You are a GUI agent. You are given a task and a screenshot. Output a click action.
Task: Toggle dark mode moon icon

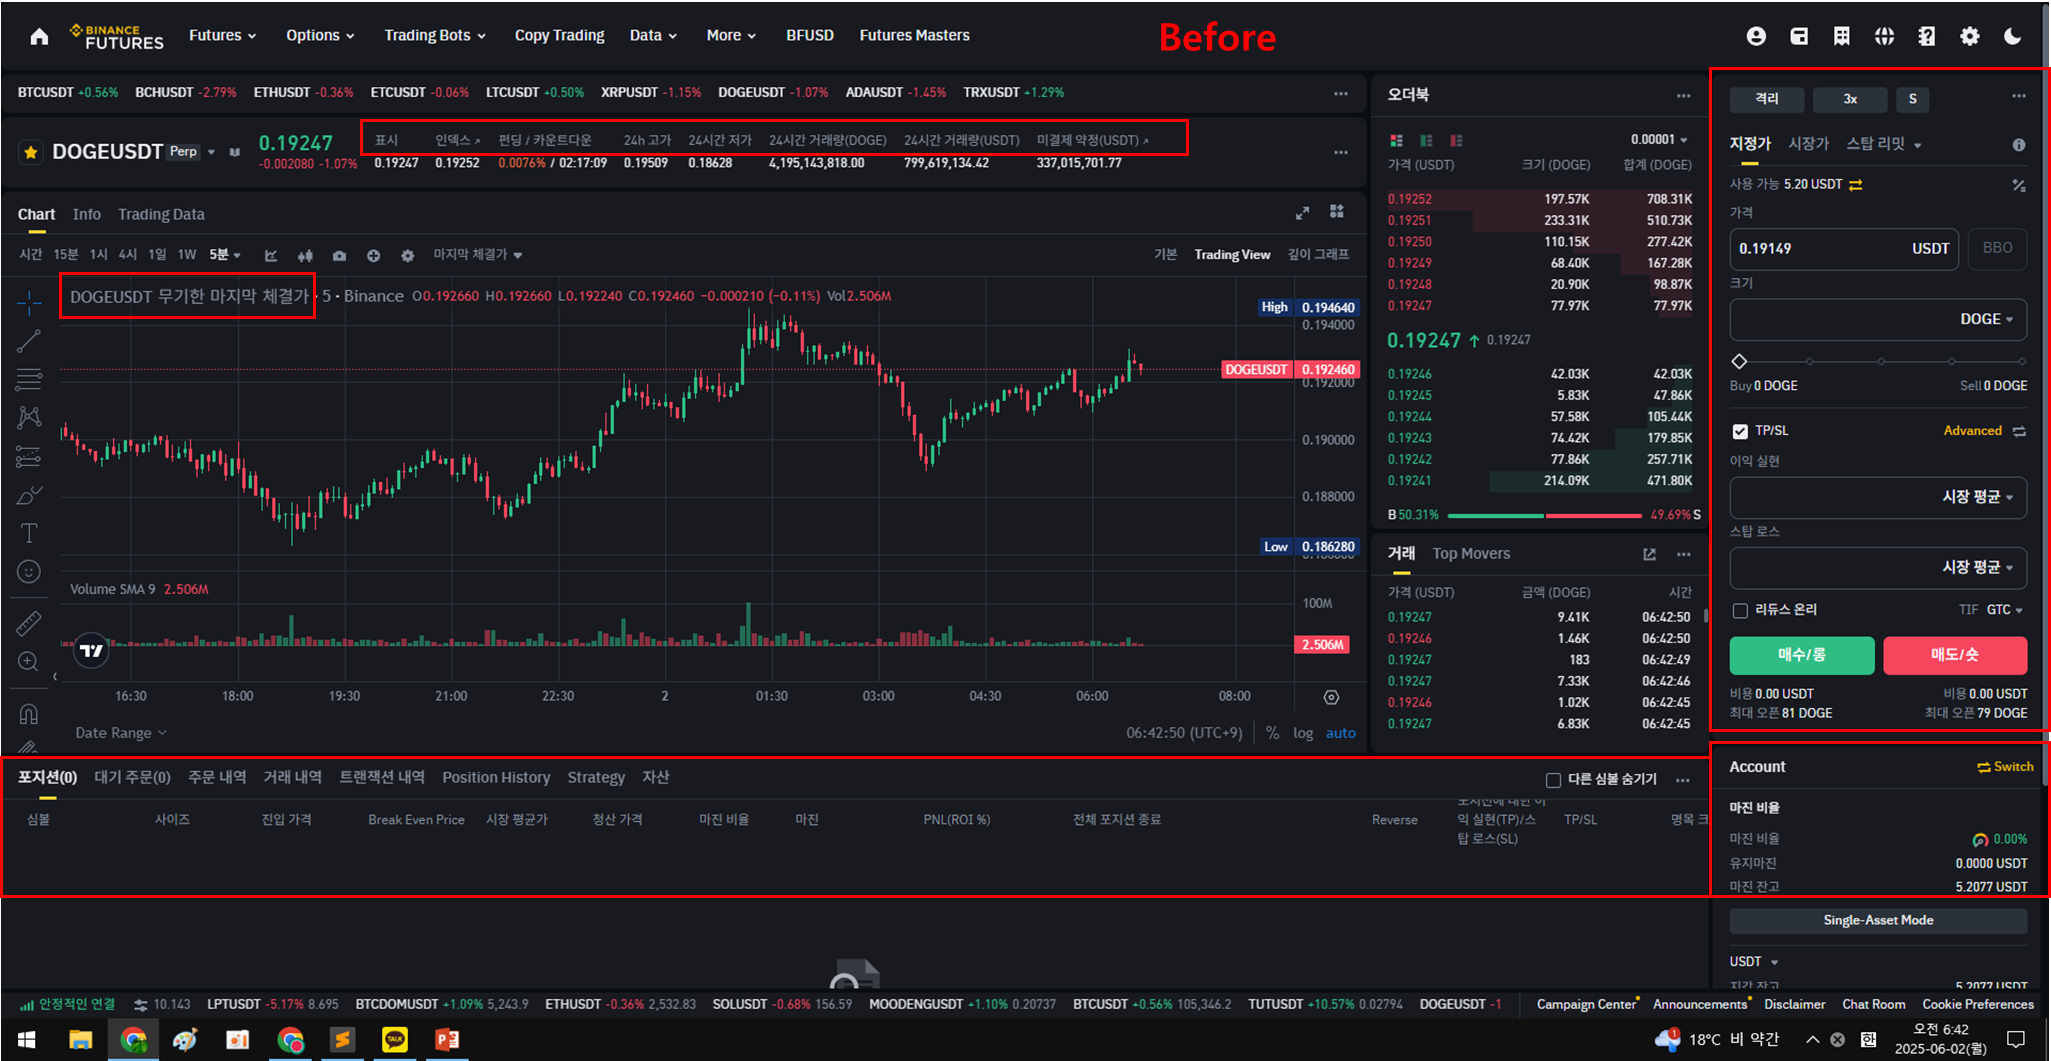point(2013,36)
